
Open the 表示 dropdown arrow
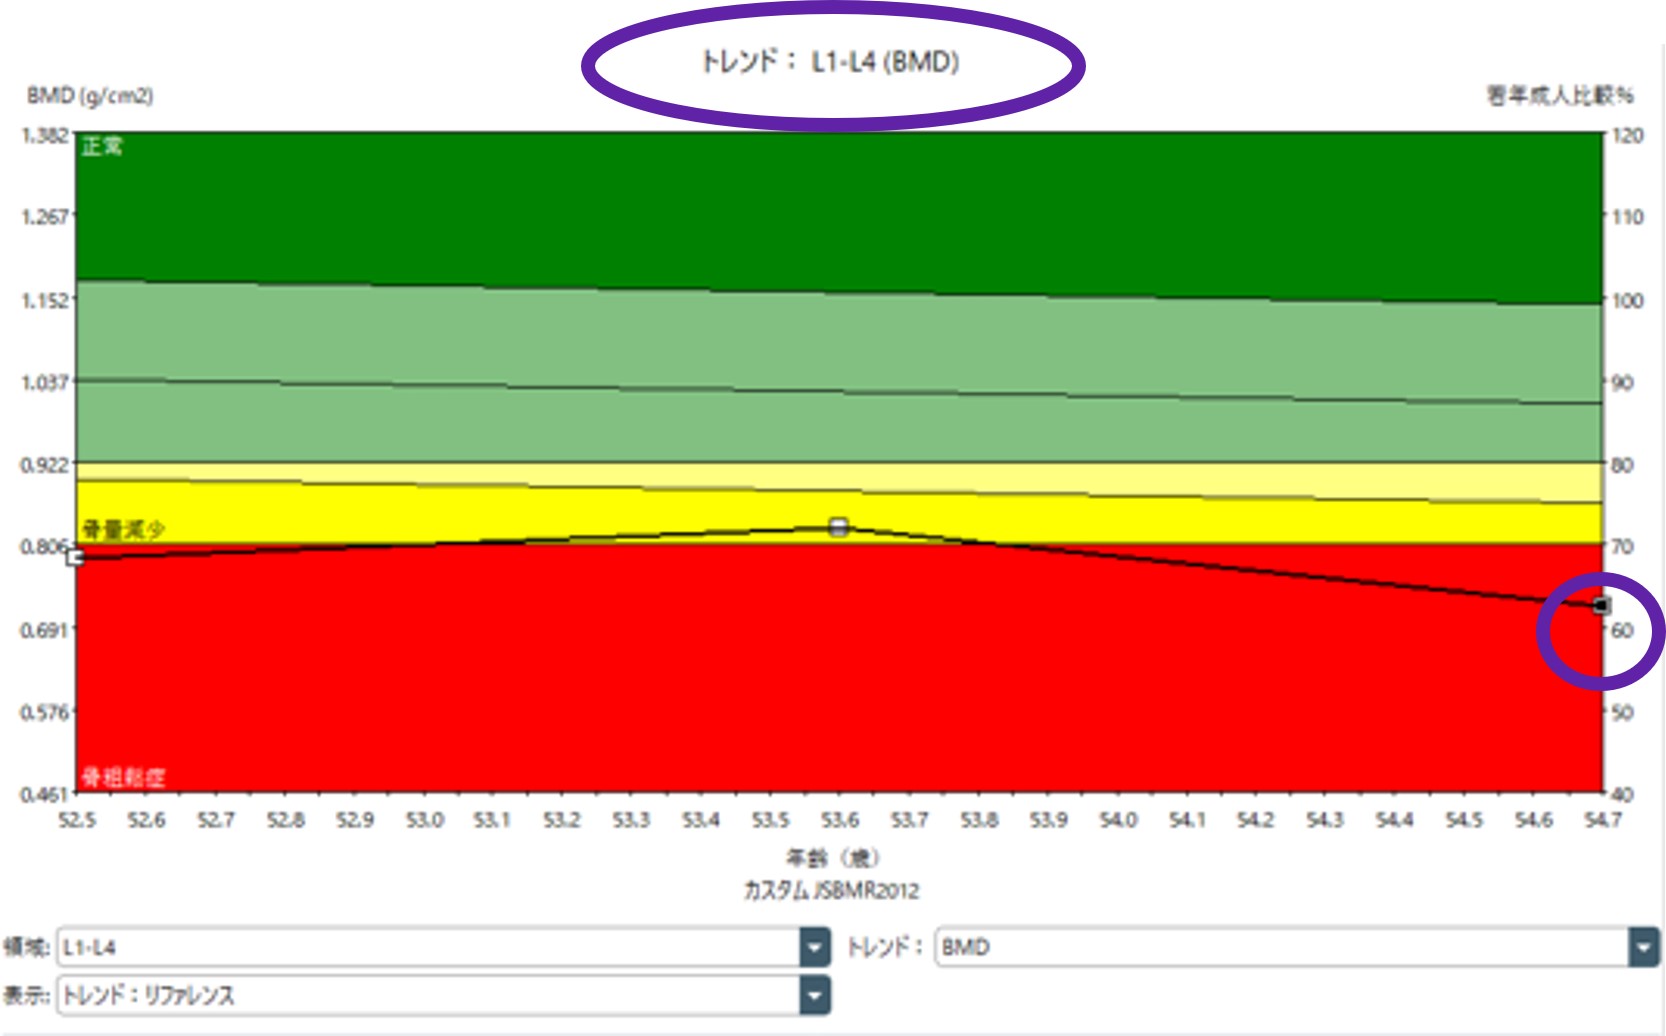(815, 996)
